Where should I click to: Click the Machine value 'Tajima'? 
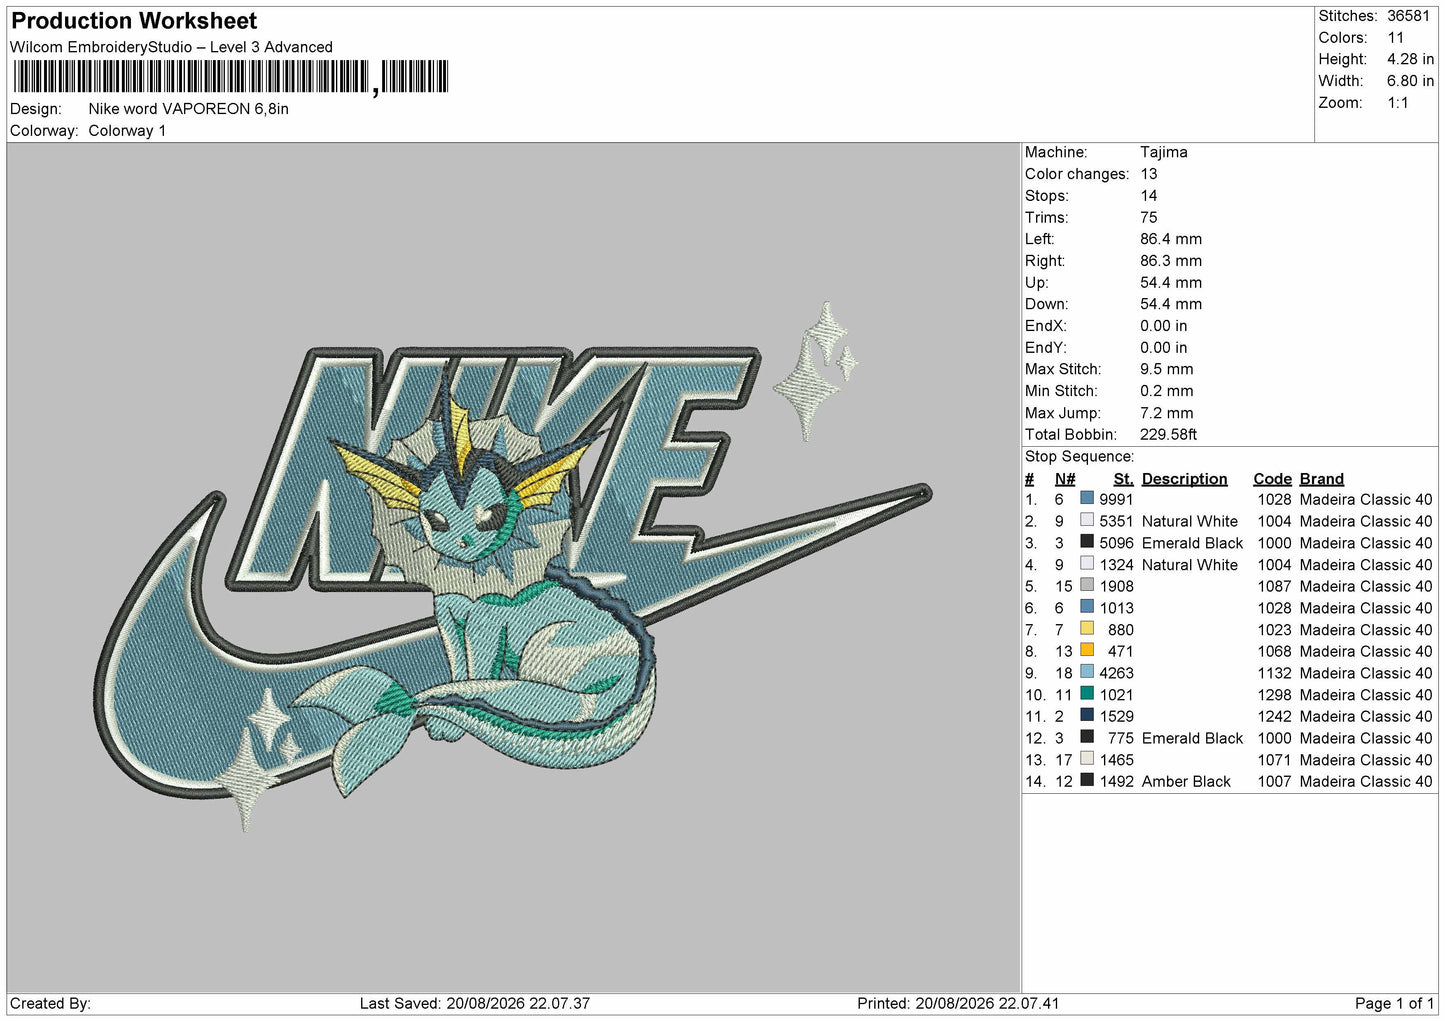(1164, 152)
